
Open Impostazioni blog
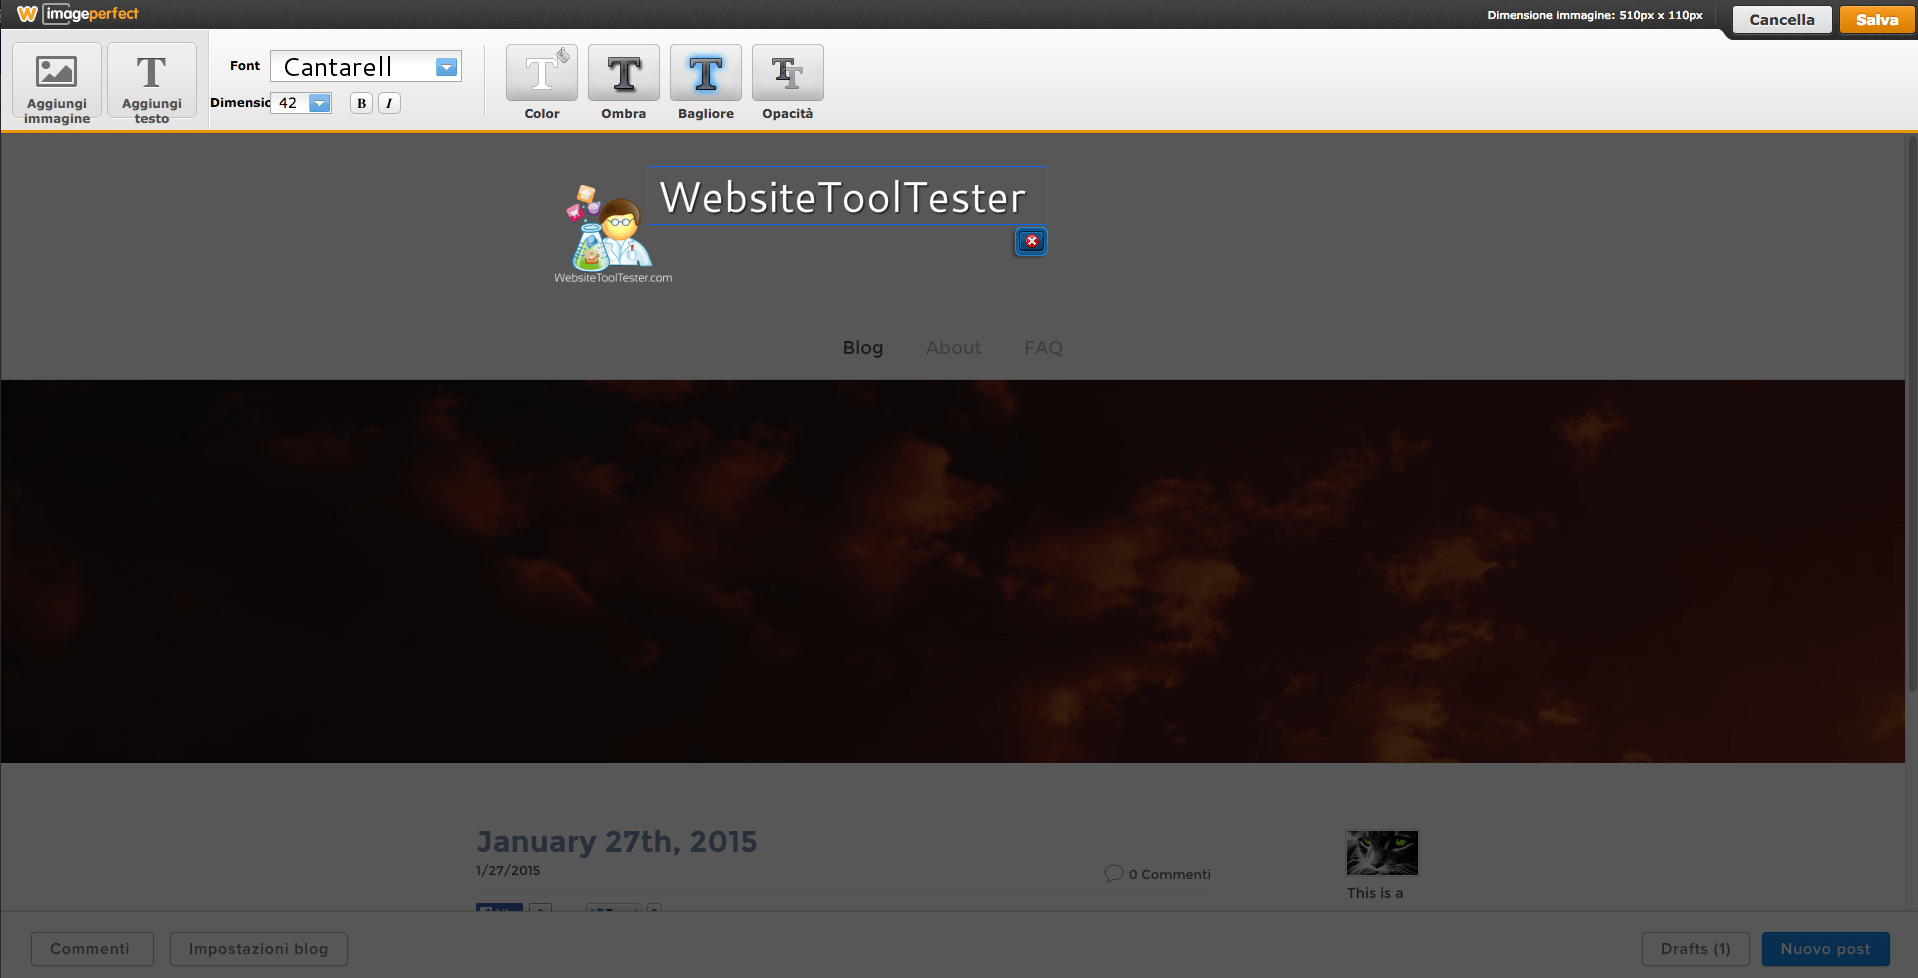(x=259, y=949)
